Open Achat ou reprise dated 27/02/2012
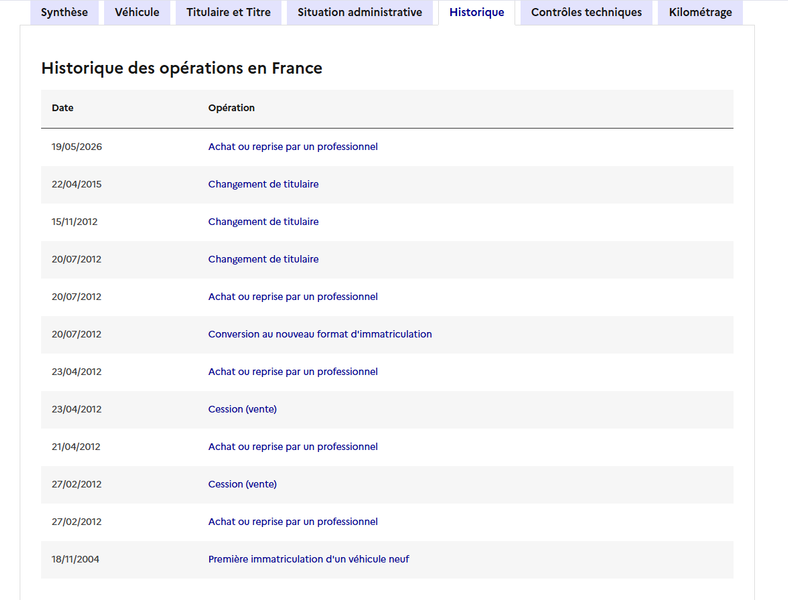The image size is (788, 600). pos(293,522)
